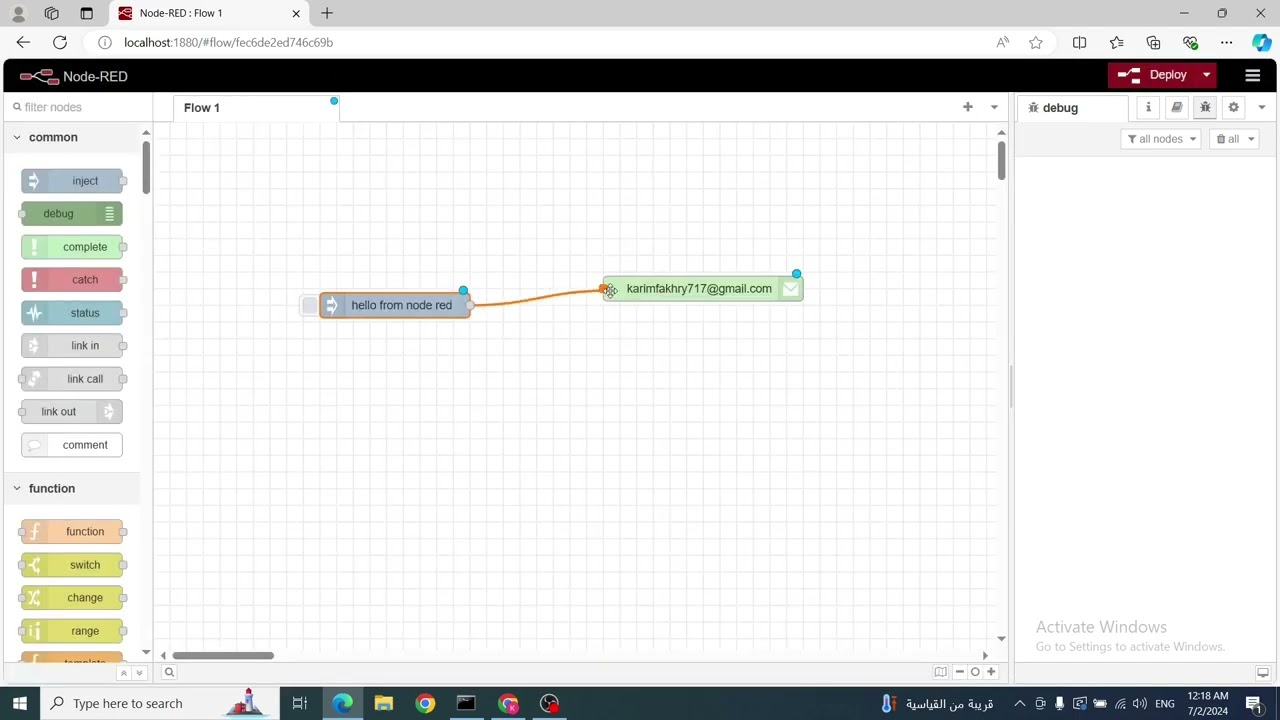The image size is (1280, 720).
Task: Click the inject node output port
Action: coord(470,305)
